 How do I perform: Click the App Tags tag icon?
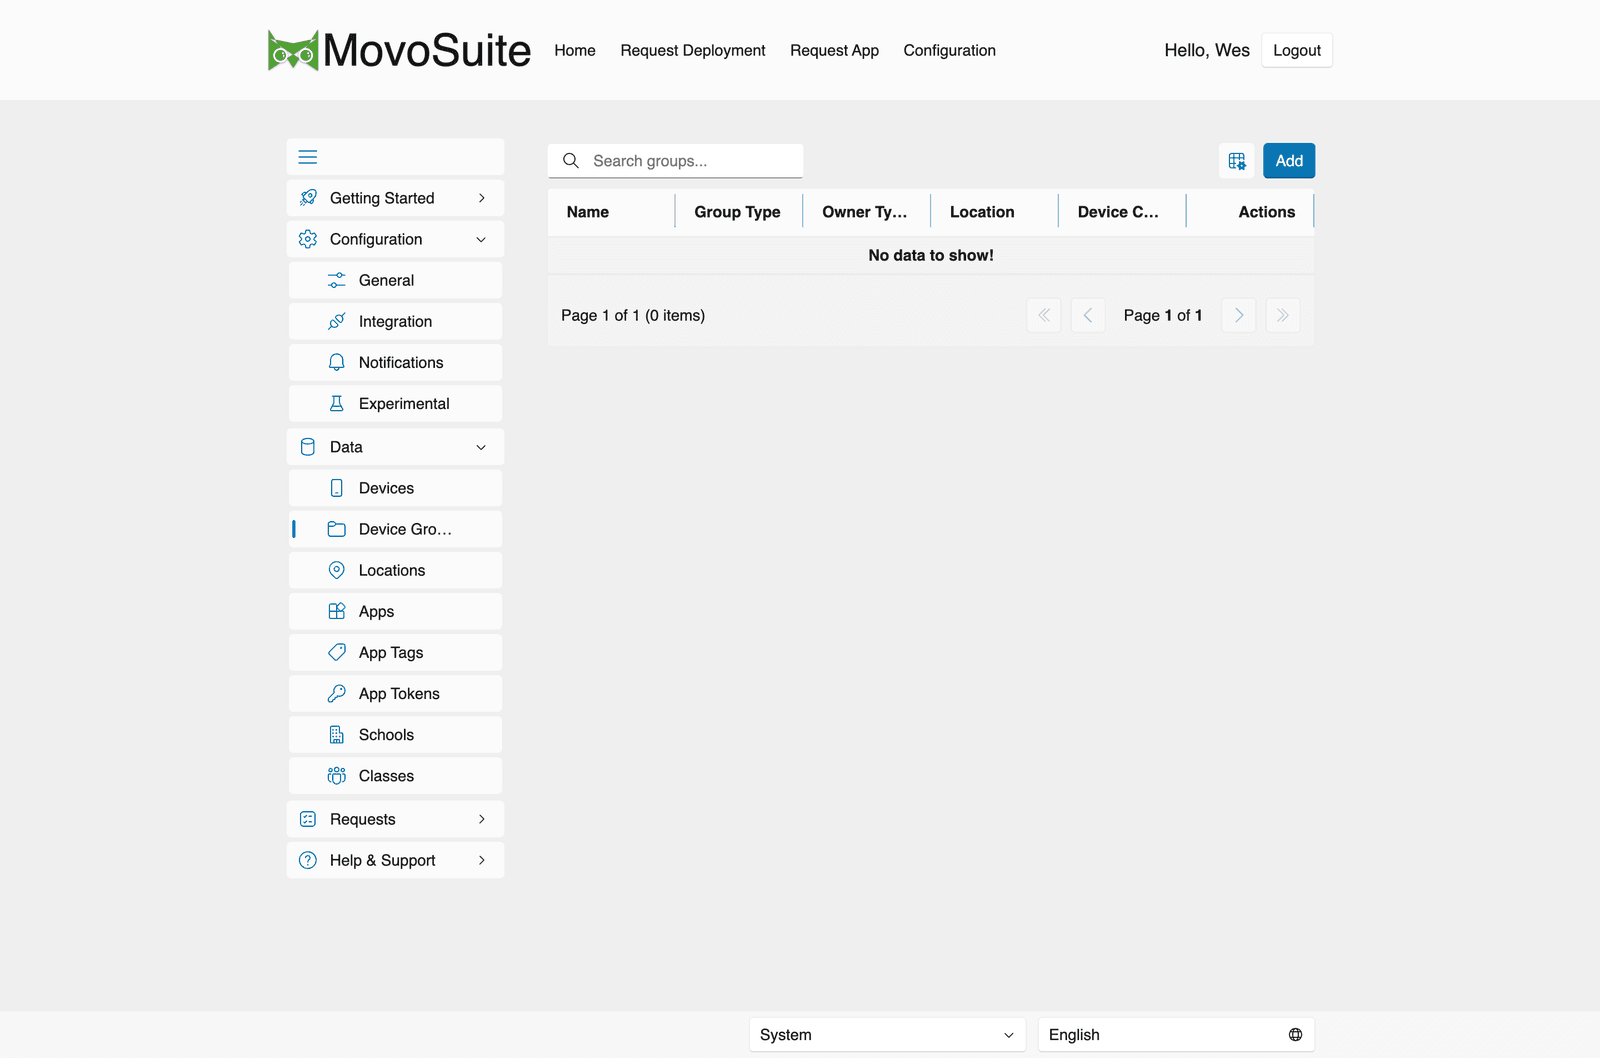click(x=337, y=652)
